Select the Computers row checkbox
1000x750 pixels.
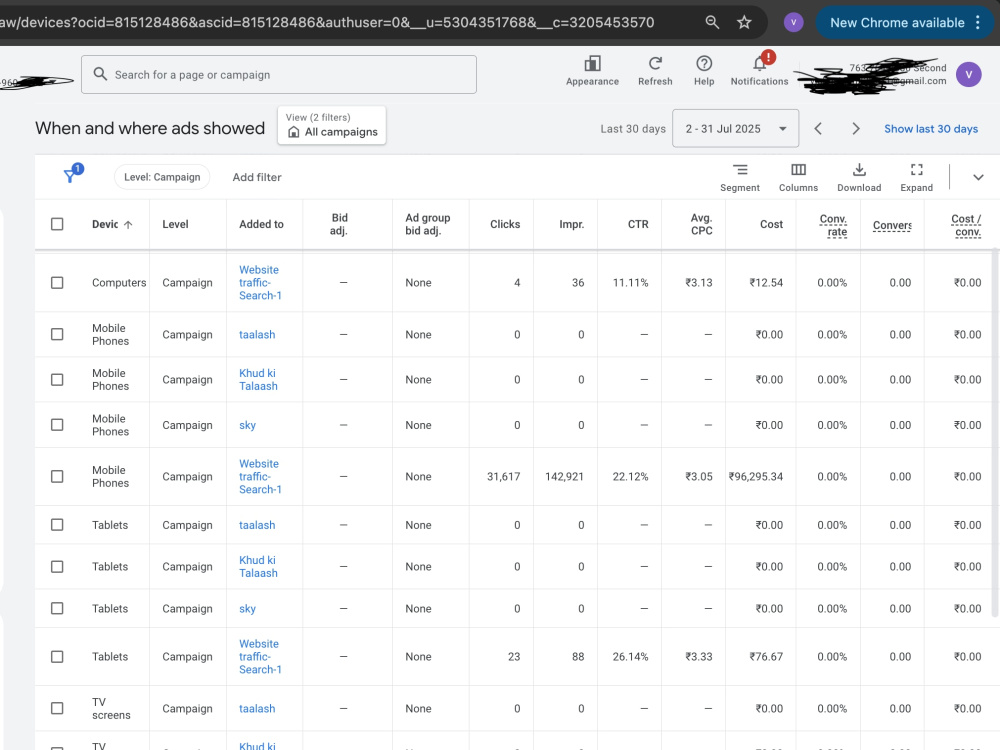point(57,283)
